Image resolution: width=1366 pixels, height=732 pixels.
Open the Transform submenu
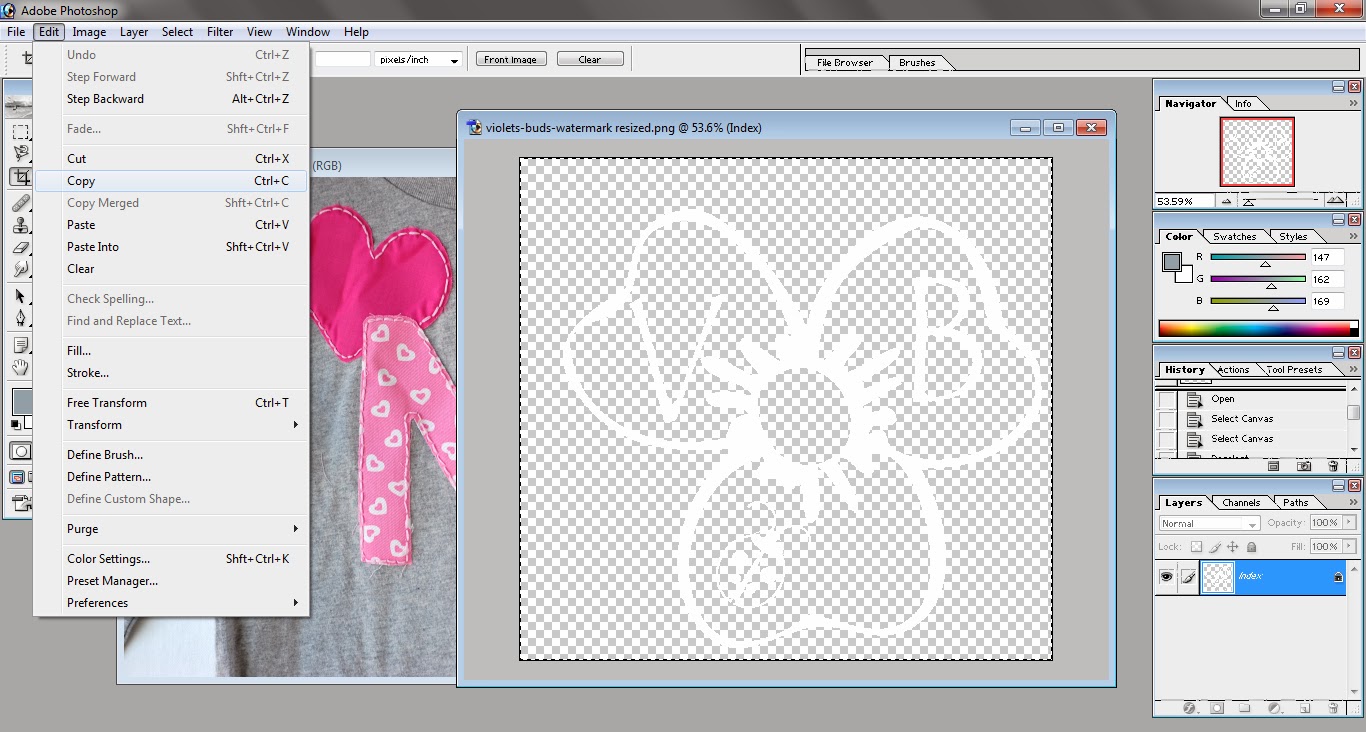(x=171, y=425)
